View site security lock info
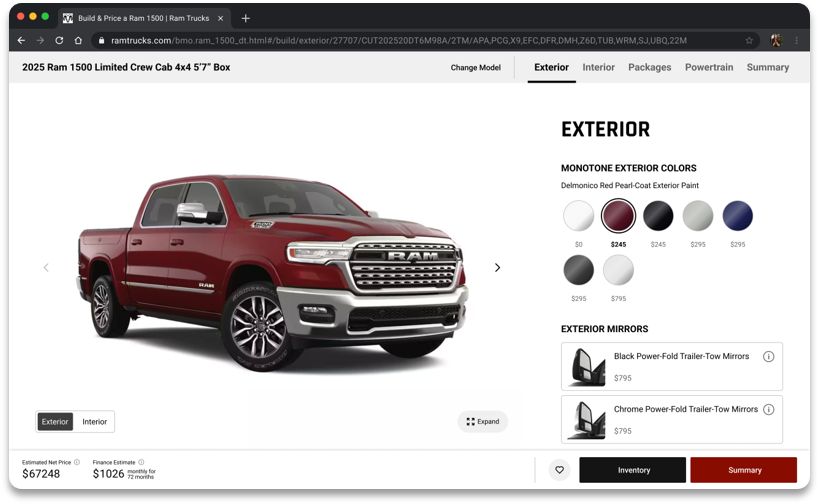The height and width of the screenshot is (504, 819). point(101,40)
